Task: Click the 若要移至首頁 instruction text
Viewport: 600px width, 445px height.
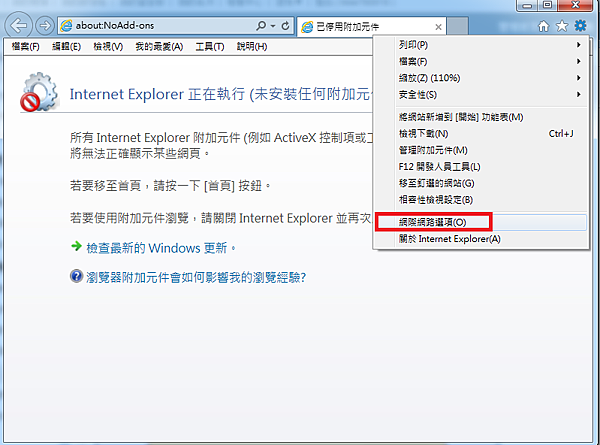Action: point(170,186)
